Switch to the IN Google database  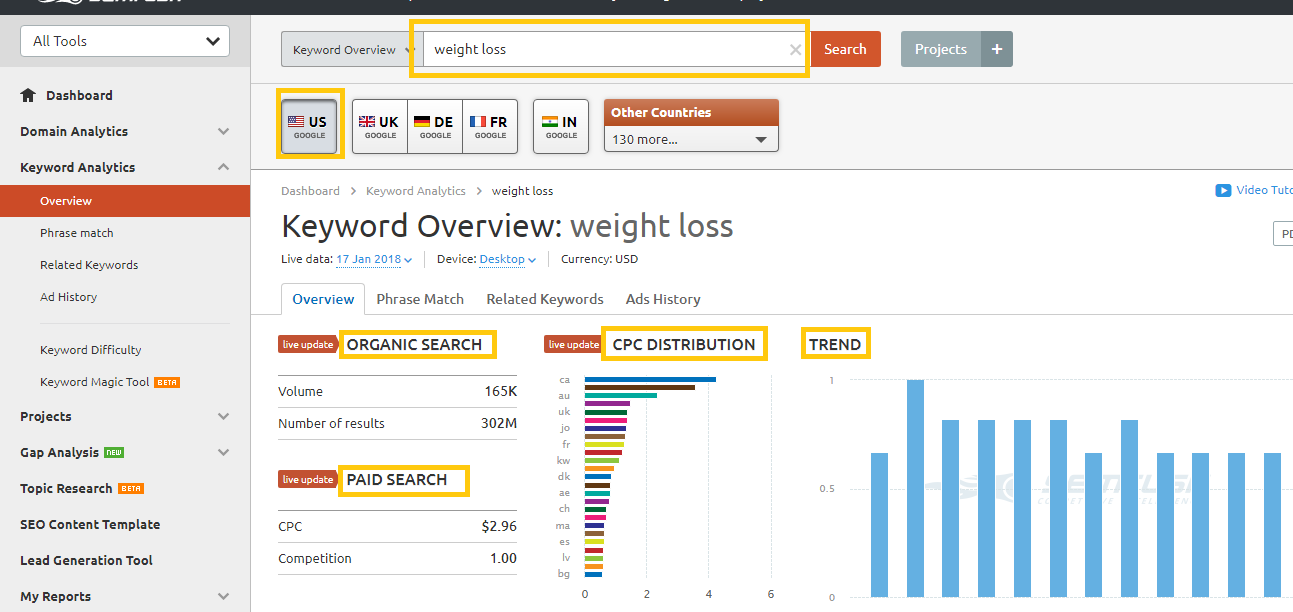click(x=561, y=127)
